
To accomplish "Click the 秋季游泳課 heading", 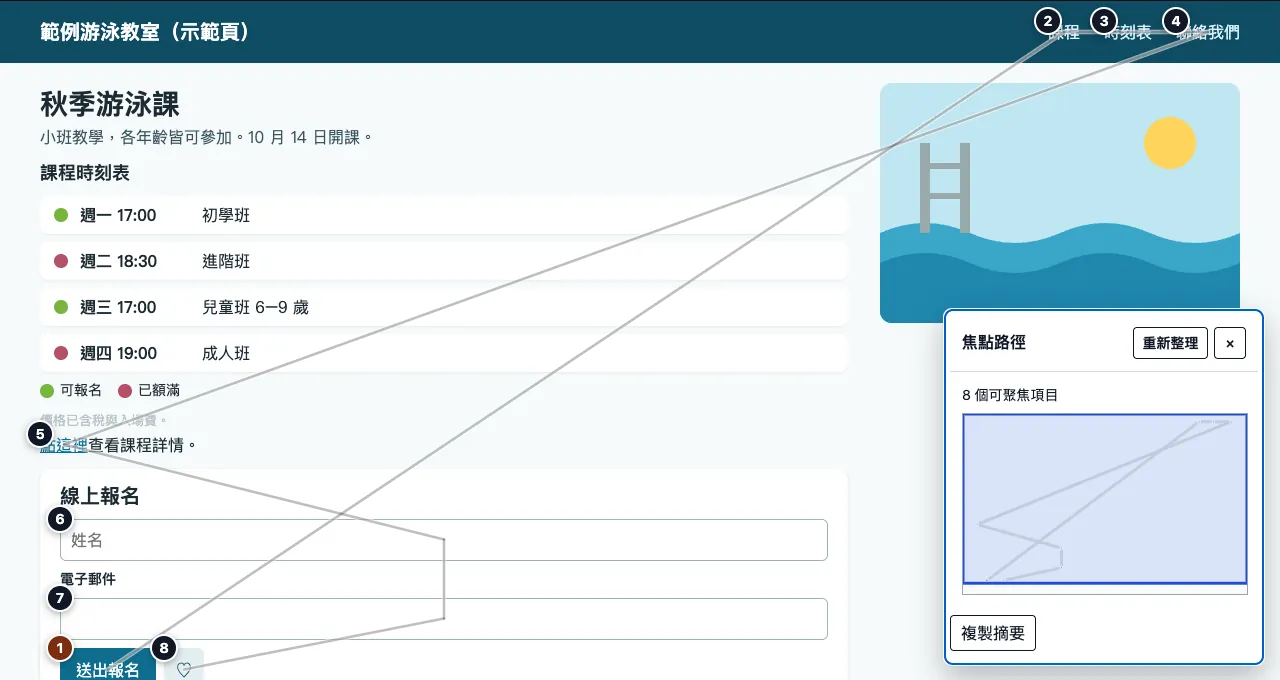I will (x=110, y=104).
